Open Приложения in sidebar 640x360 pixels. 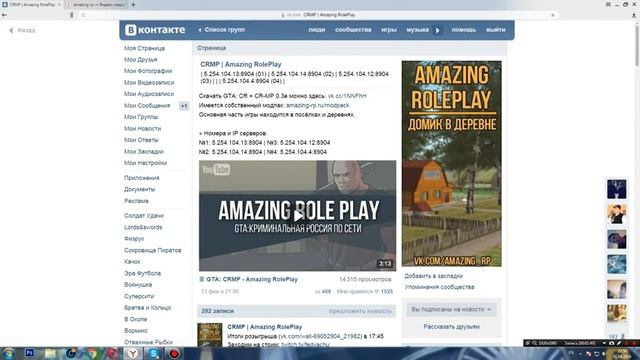pyautogui.click(x=142, y=178)
